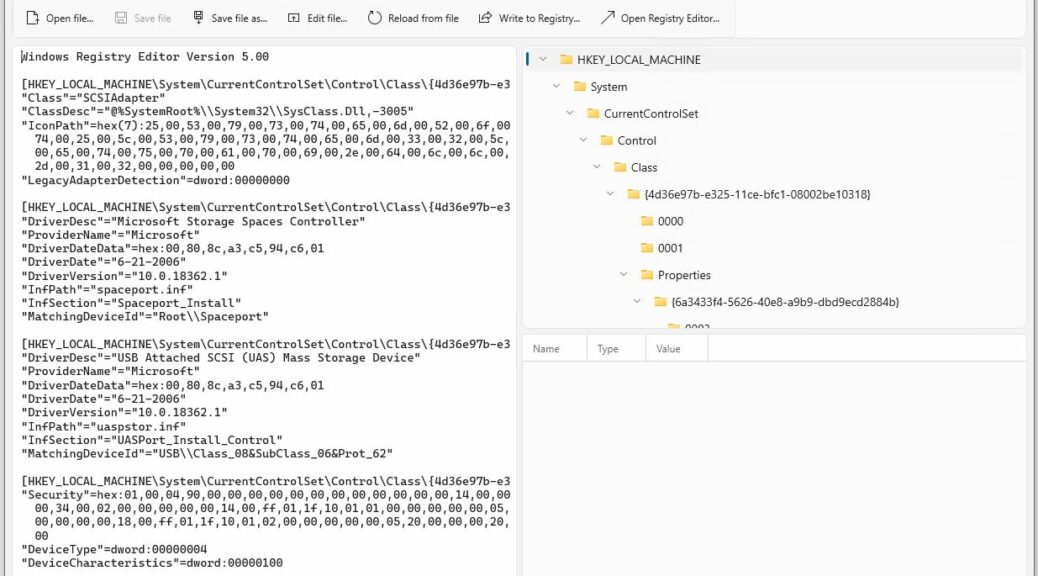This screenshot has width=1038, height=576.
Task: Select the 0001 subkey label
Action: point(670,248)
